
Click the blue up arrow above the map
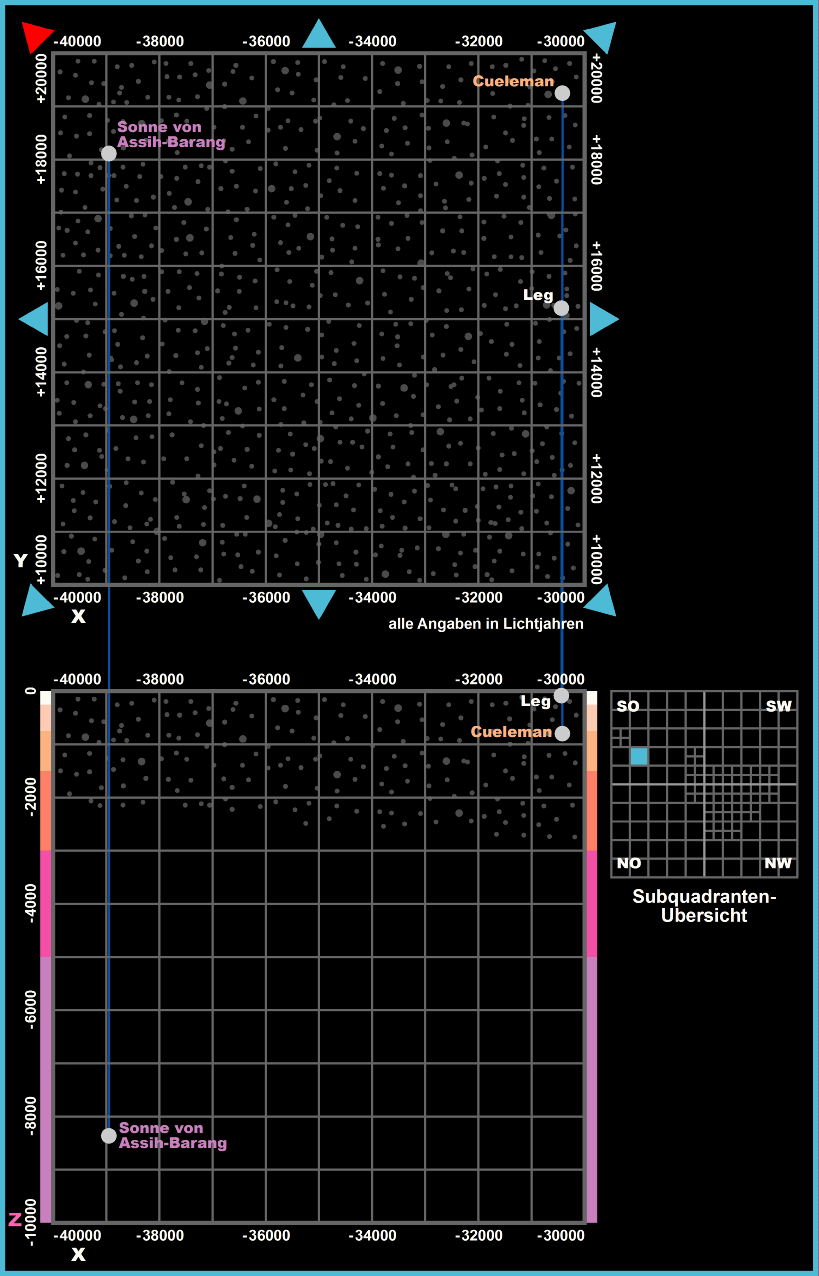point(319,34)
